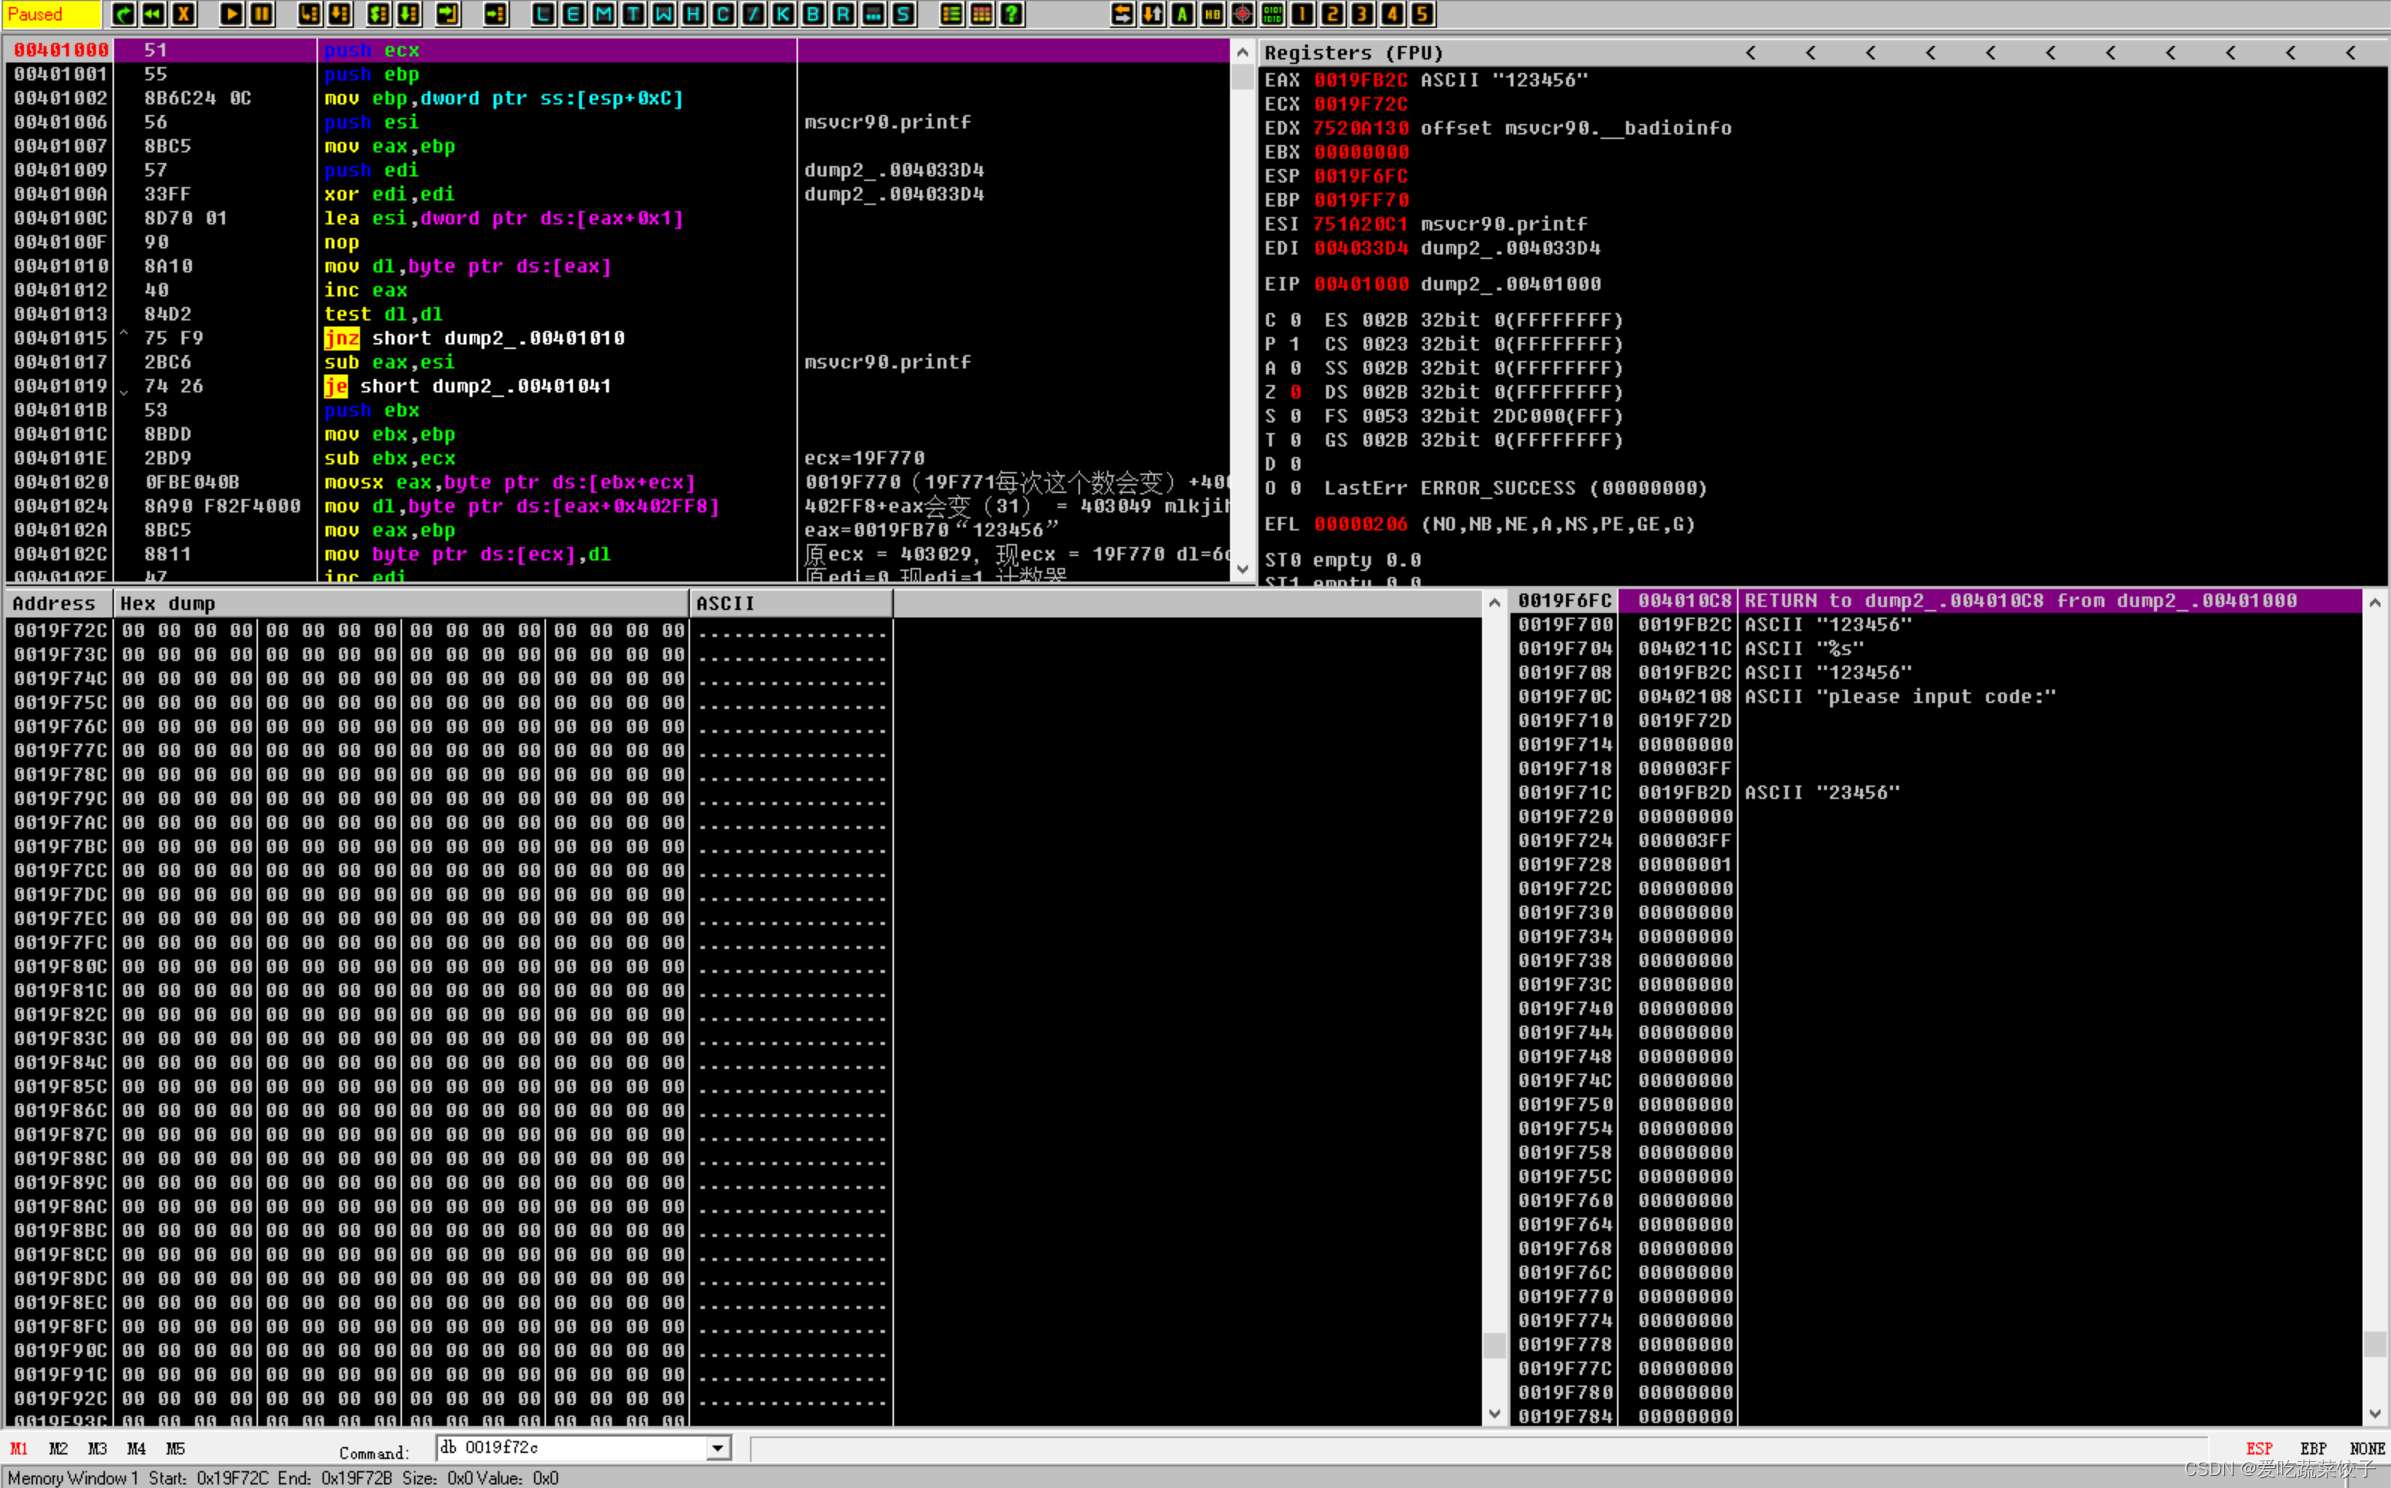Click the green A plugin icon

[x=1182, y=14]
